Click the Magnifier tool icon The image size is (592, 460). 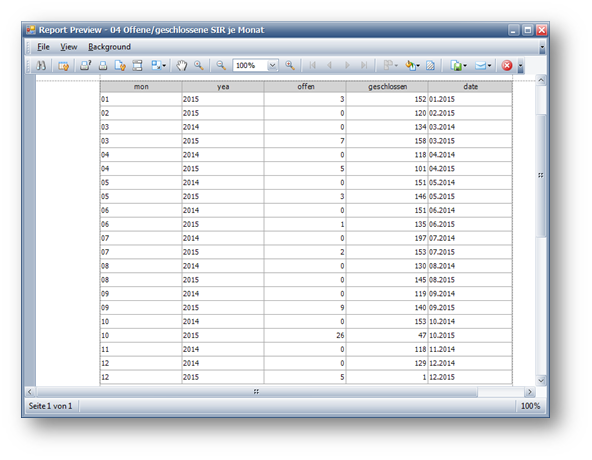199,66
